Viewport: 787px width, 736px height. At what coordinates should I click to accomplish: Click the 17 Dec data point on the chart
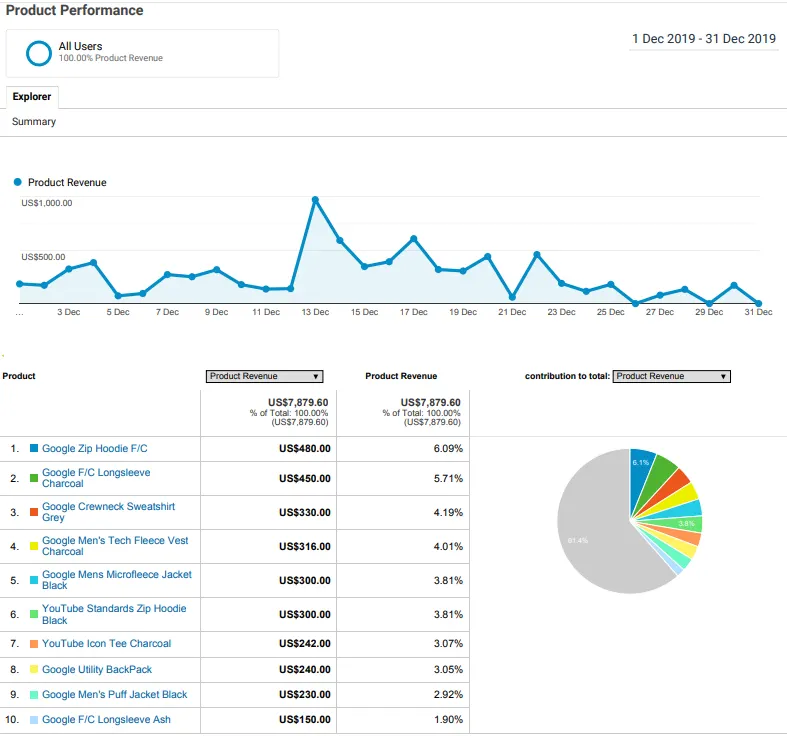(x=414, y=238)
